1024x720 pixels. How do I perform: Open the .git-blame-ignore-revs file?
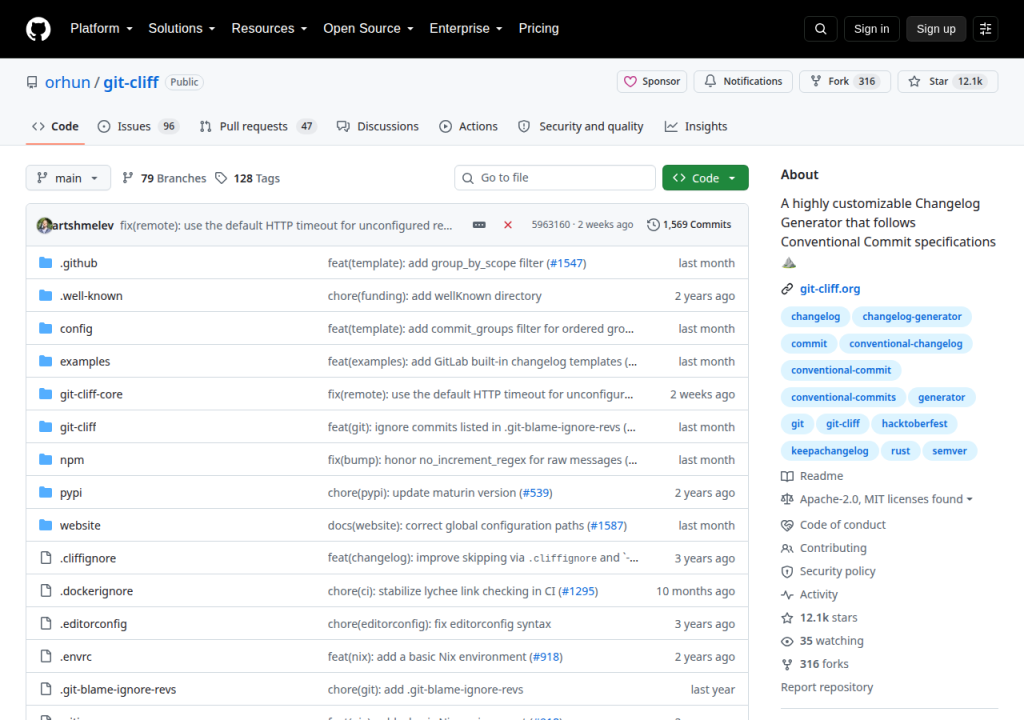point(118,689)
